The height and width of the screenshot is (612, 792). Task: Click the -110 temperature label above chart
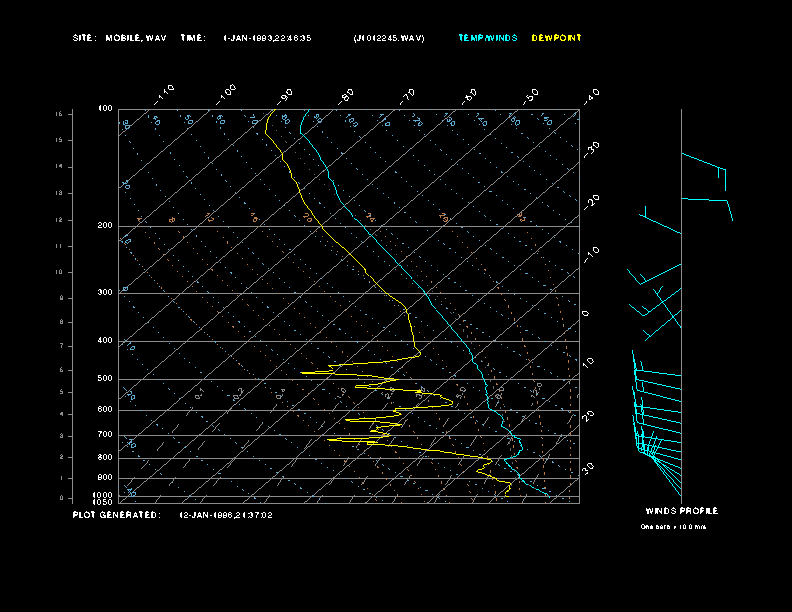coord(164,94)
